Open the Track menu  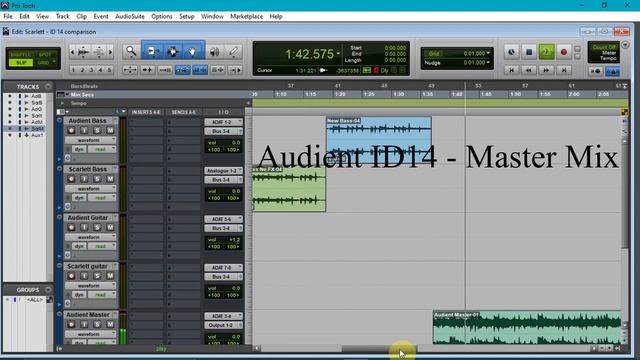(x=62, y=16)
